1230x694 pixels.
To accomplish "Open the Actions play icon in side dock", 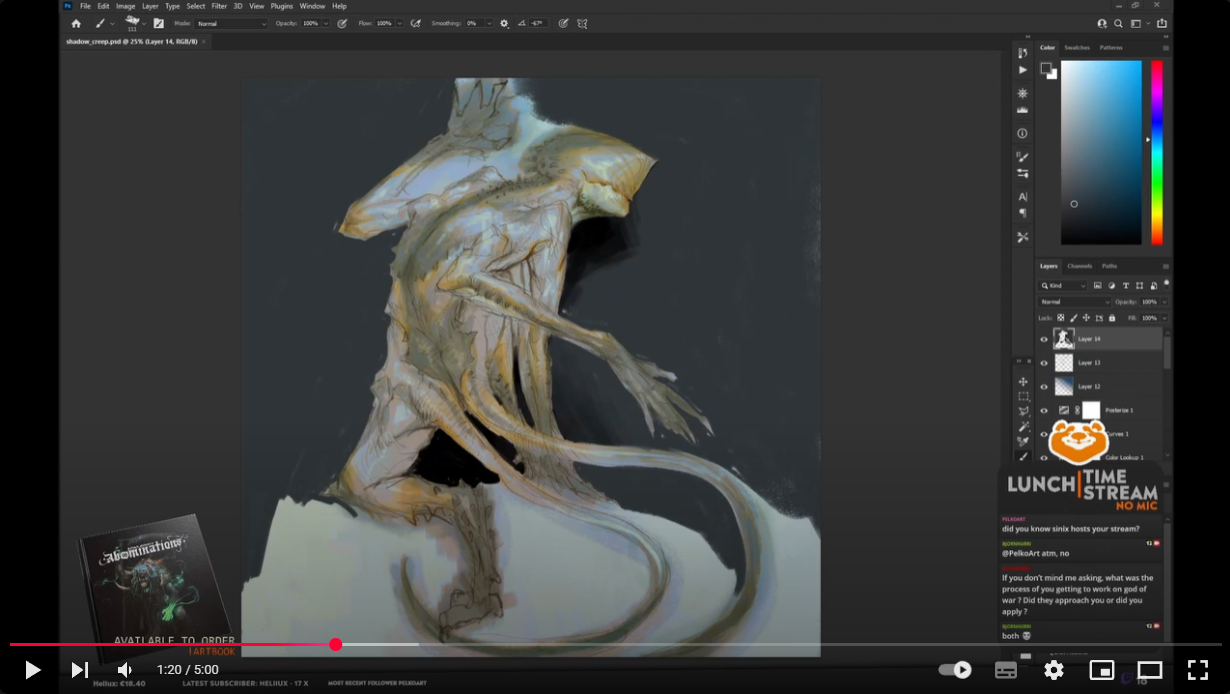I will click(x=1022, y=70).
